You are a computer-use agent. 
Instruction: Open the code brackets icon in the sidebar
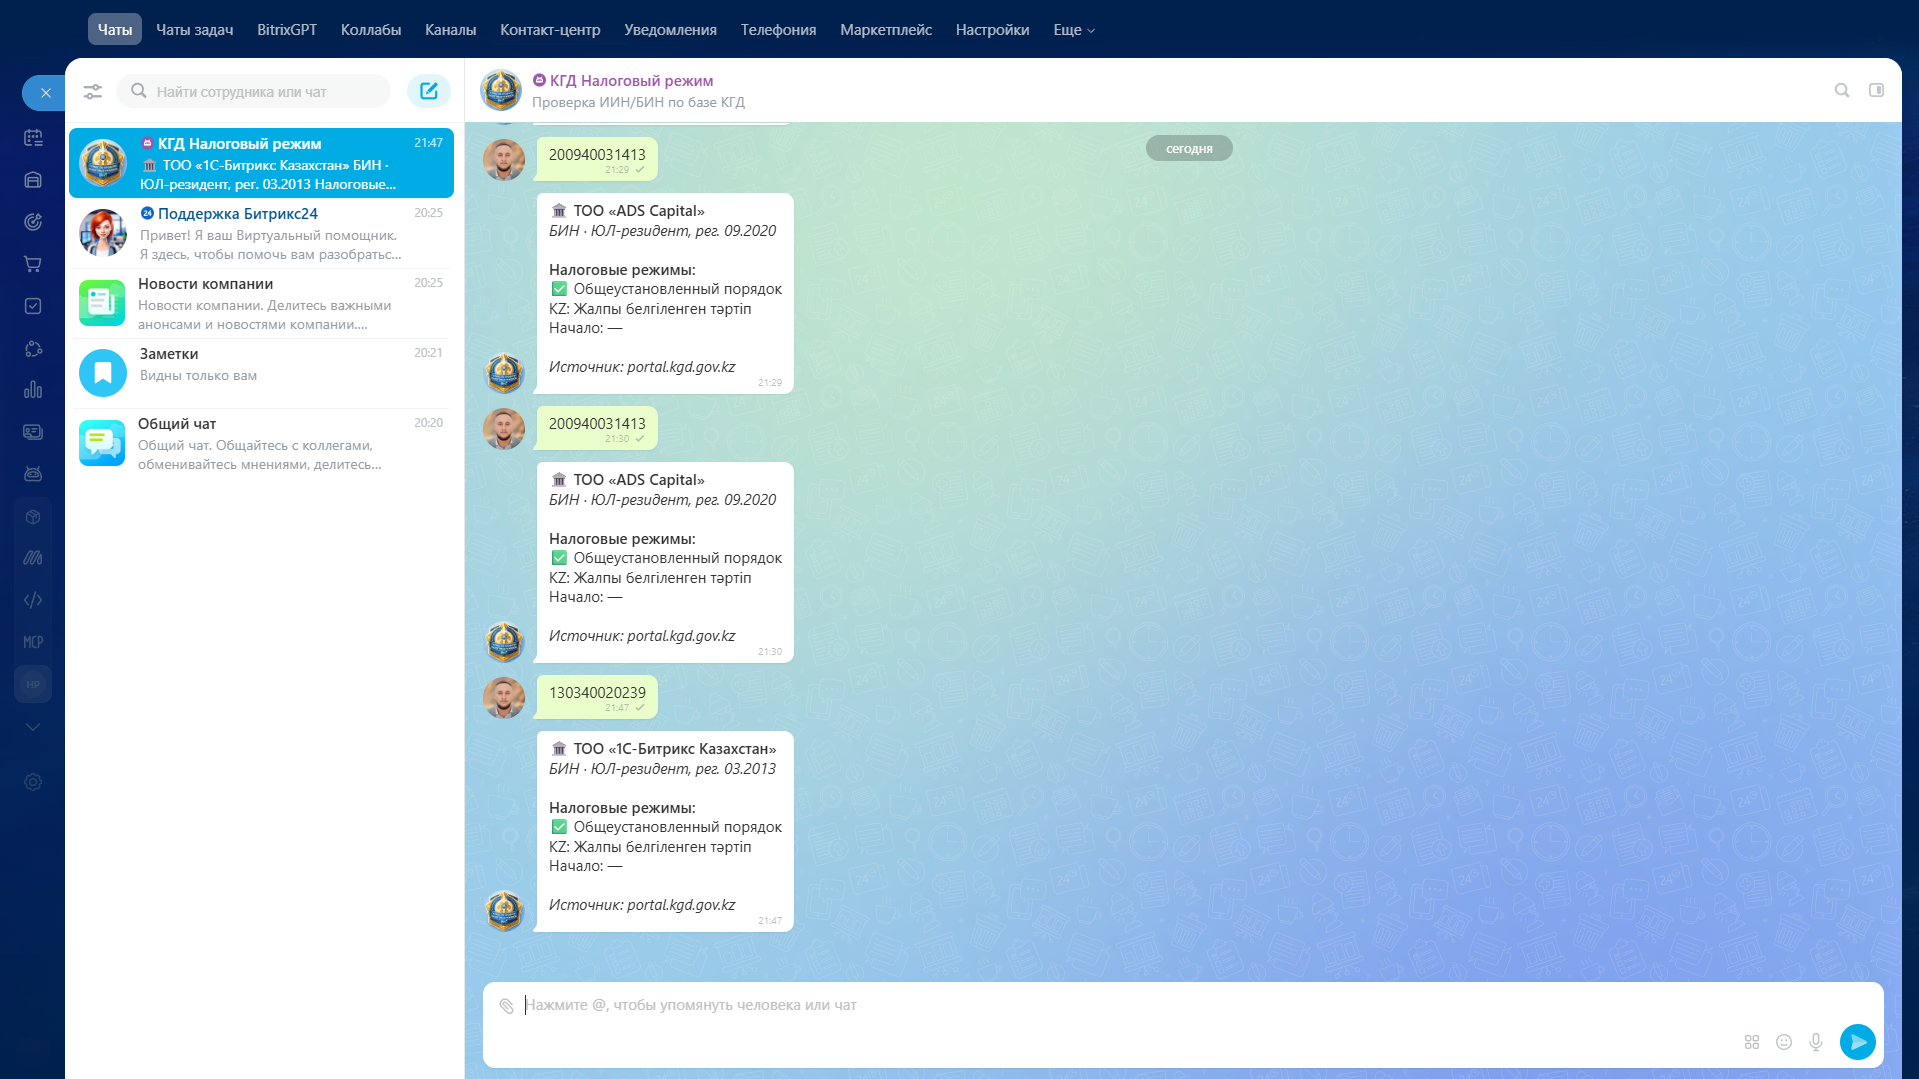click(x=33, y=600)
